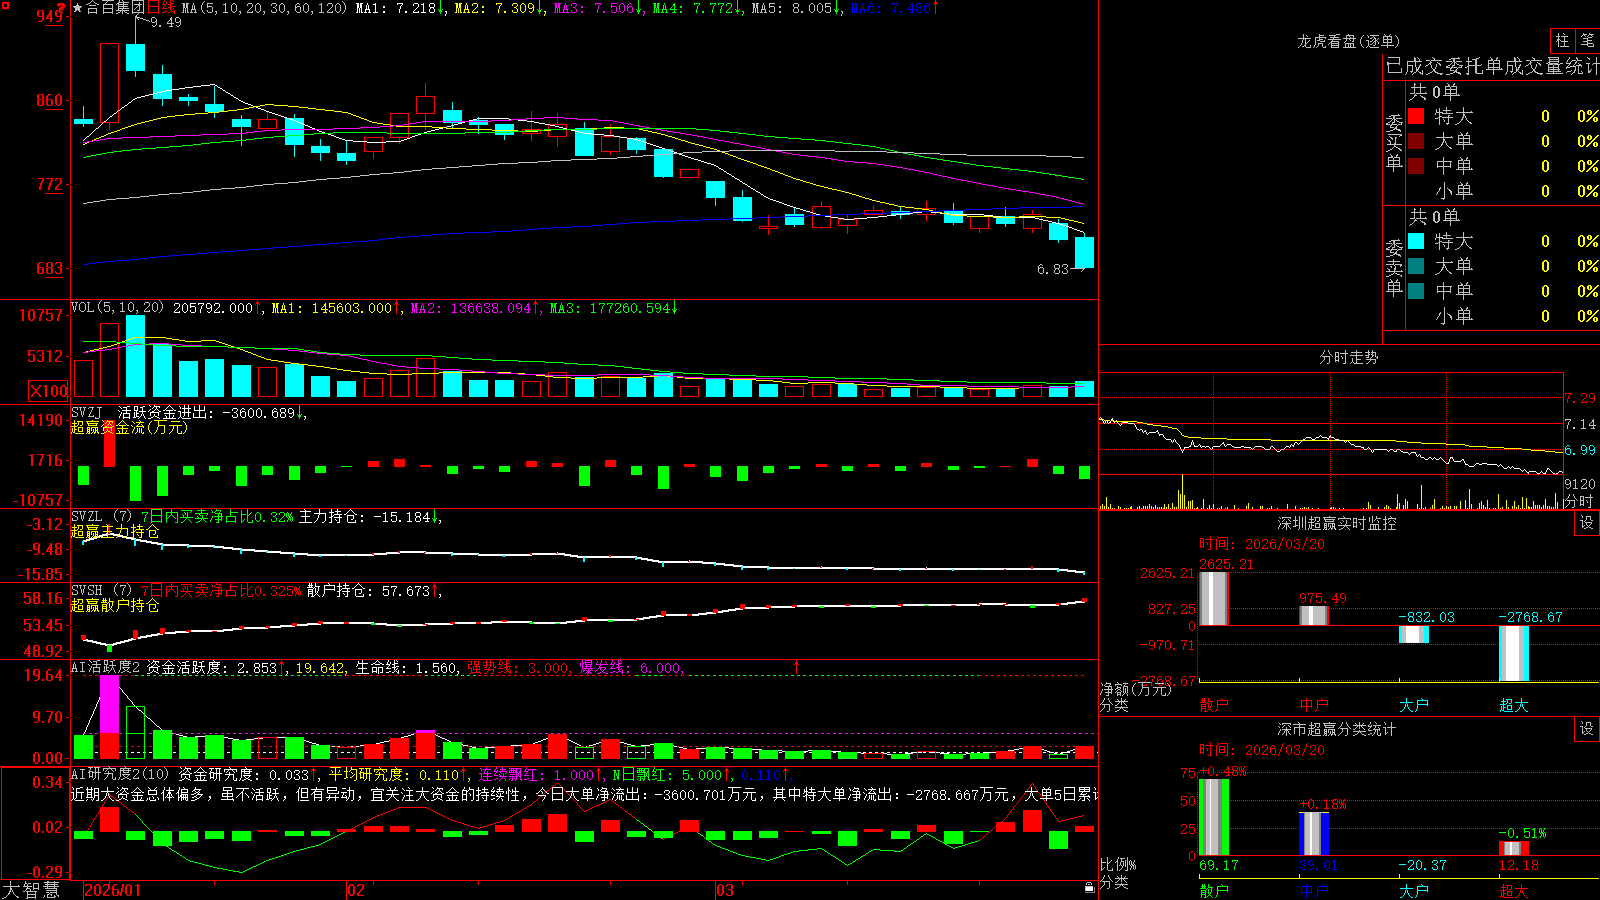Click the star icon before 合百集团

pos(78,8)
